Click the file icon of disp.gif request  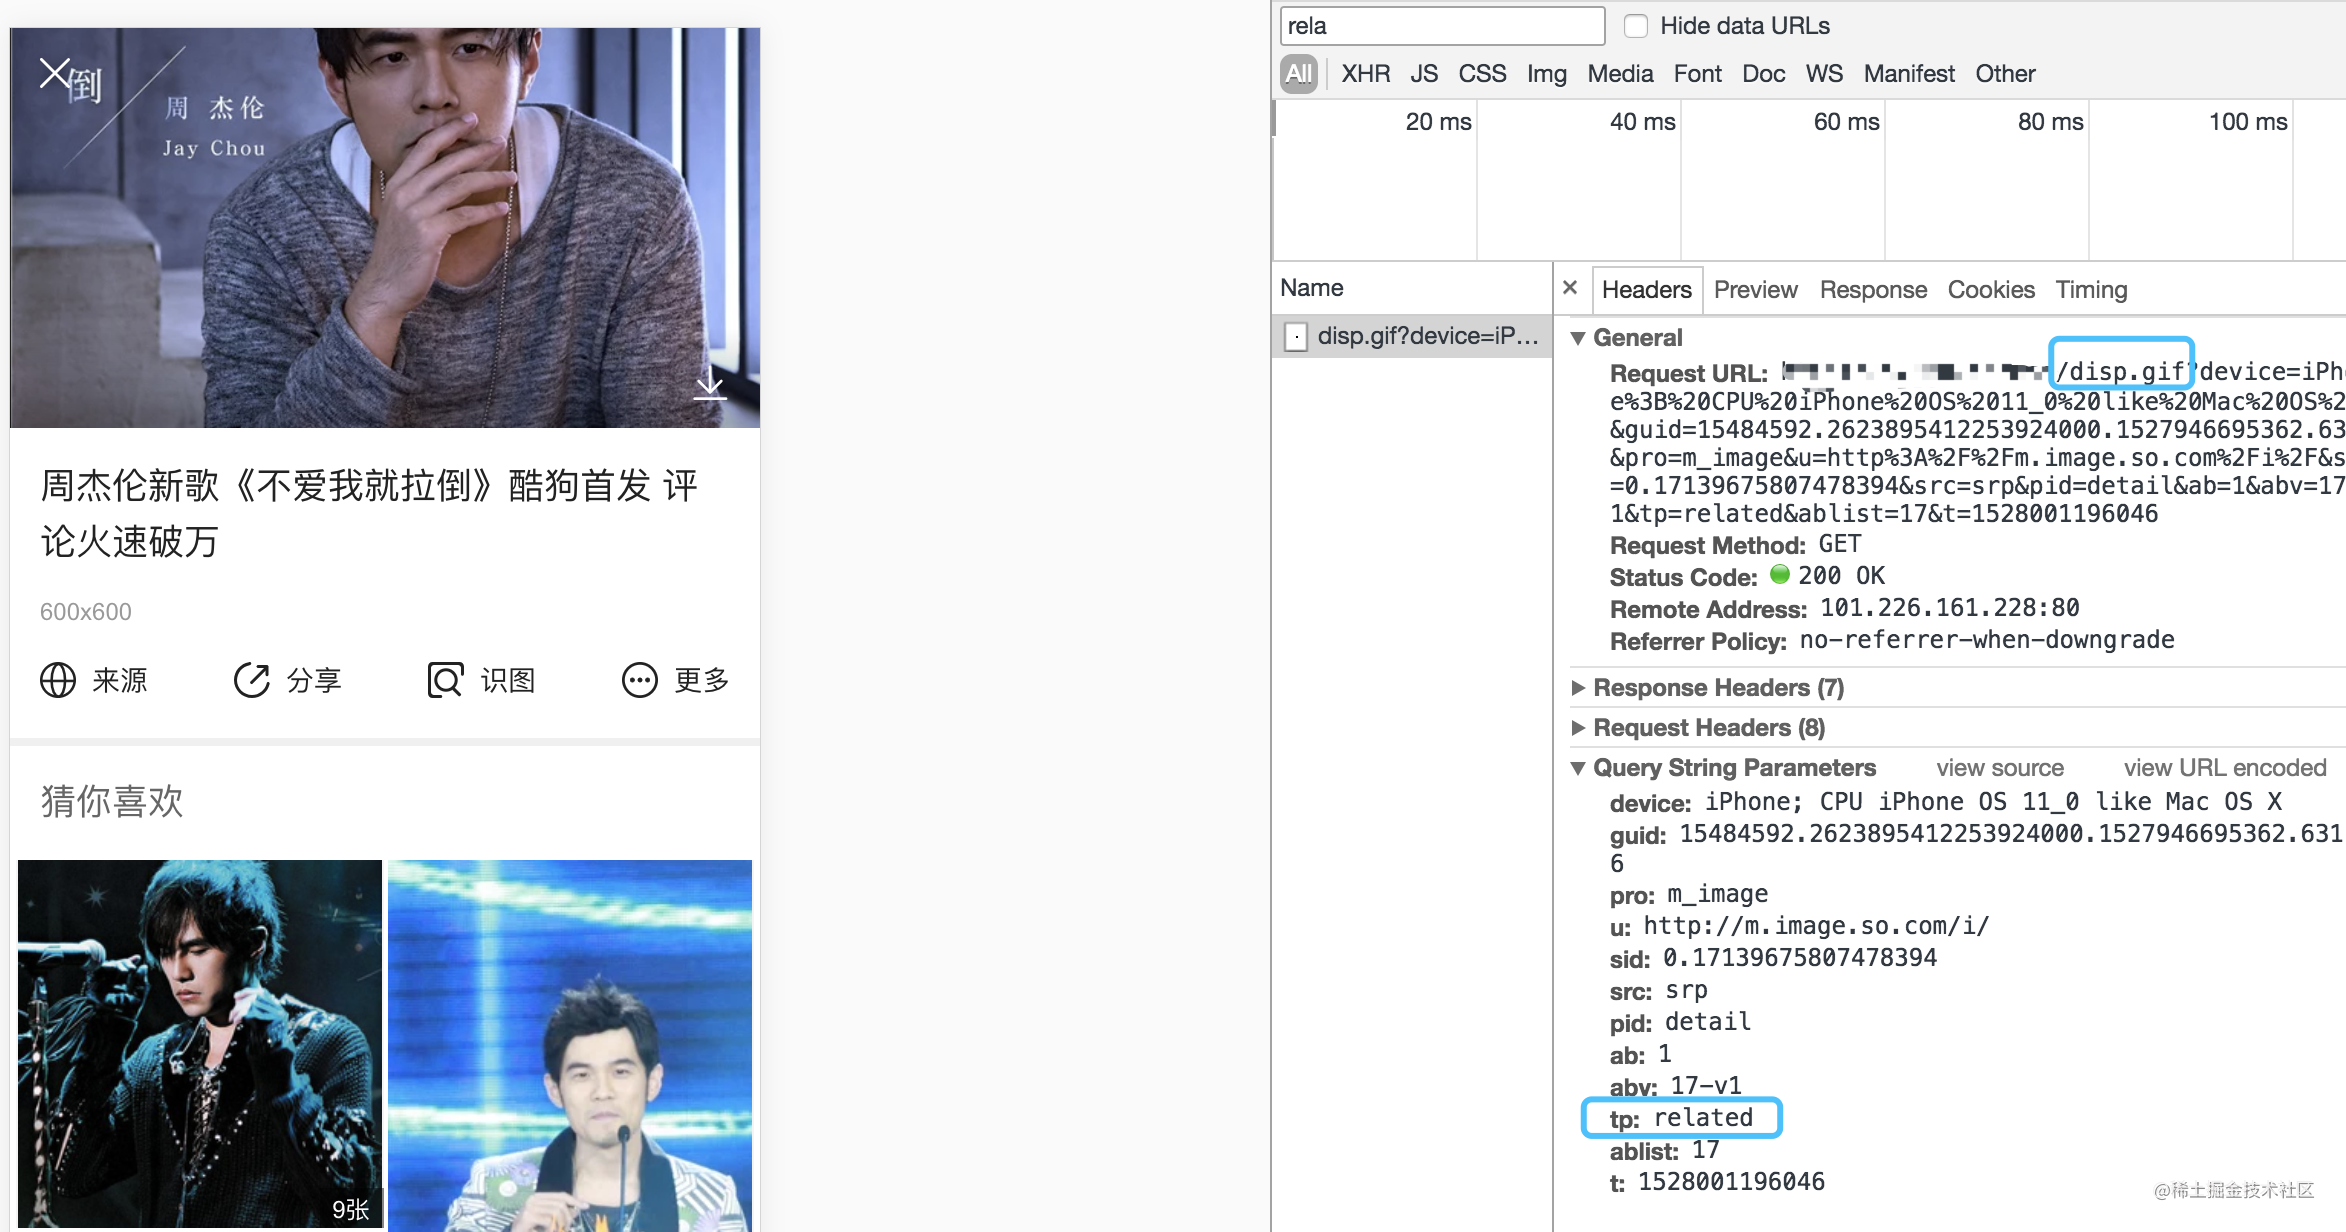[1296, 337]
